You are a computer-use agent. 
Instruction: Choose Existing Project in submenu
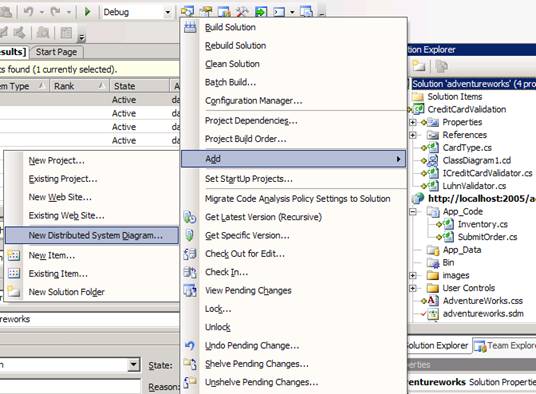tap(63, 179)
